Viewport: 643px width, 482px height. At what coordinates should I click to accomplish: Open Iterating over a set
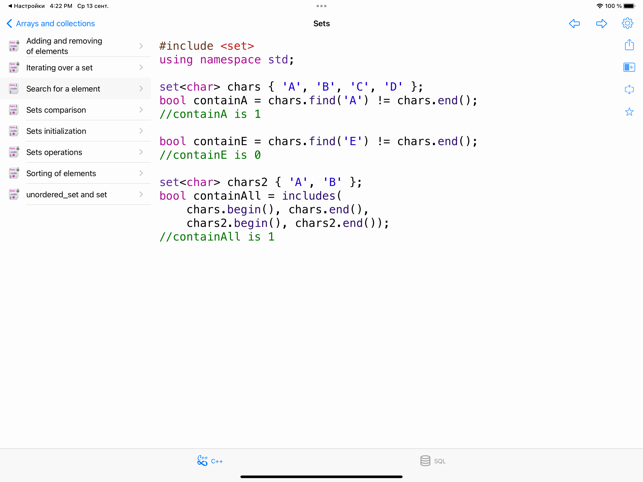tap(76, 67)
